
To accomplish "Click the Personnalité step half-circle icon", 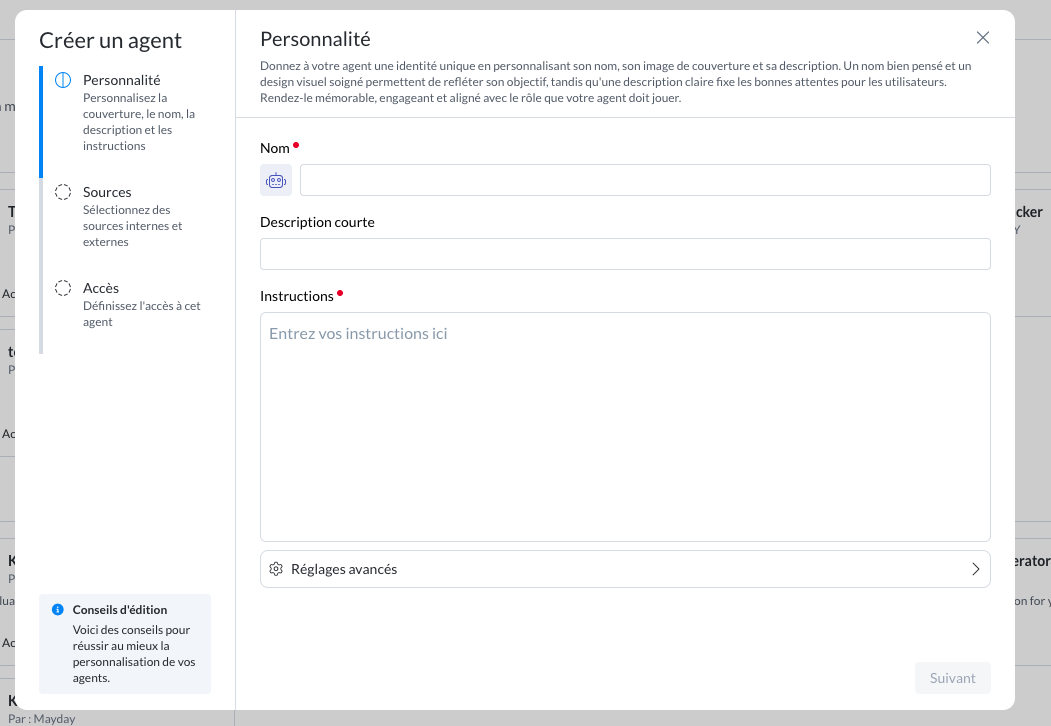I will coord(63,80).
